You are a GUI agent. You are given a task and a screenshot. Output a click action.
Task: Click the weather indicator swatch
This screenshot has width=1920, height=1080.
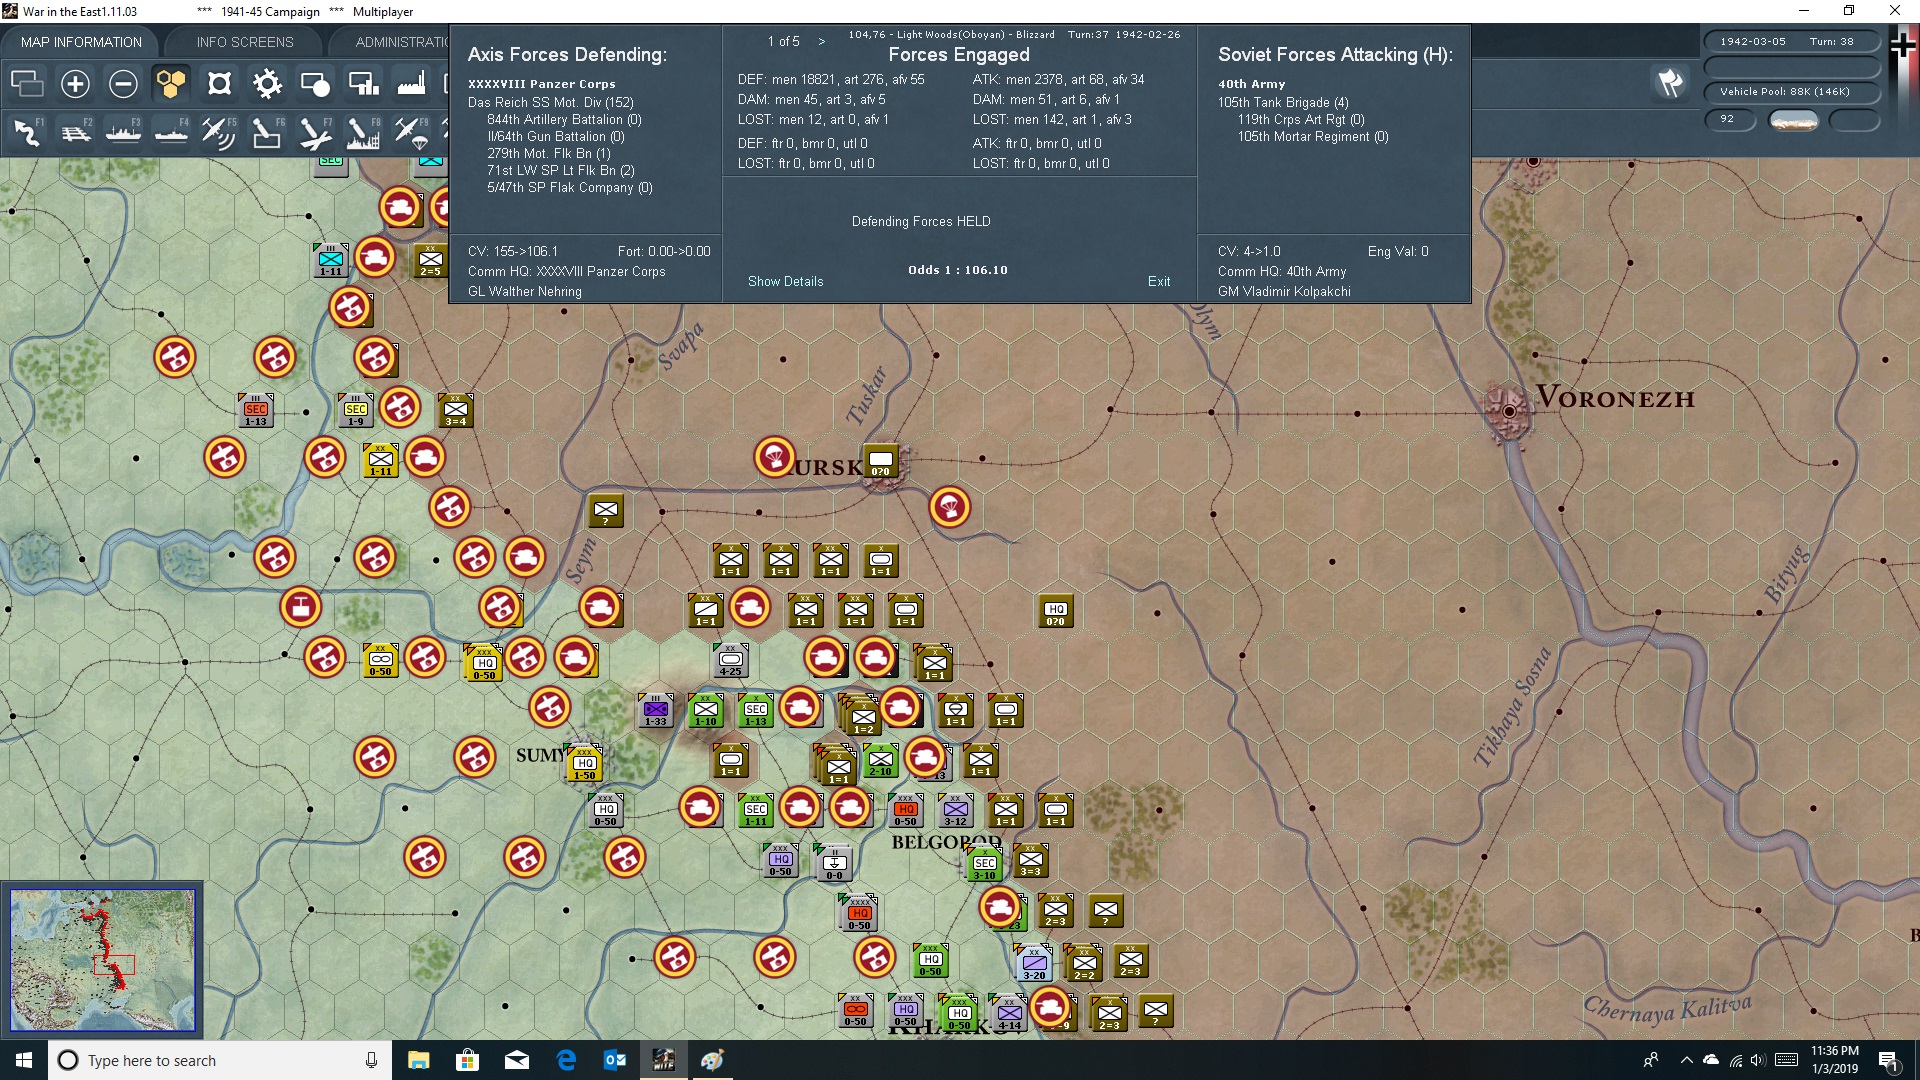click(x=1793, y=120)
